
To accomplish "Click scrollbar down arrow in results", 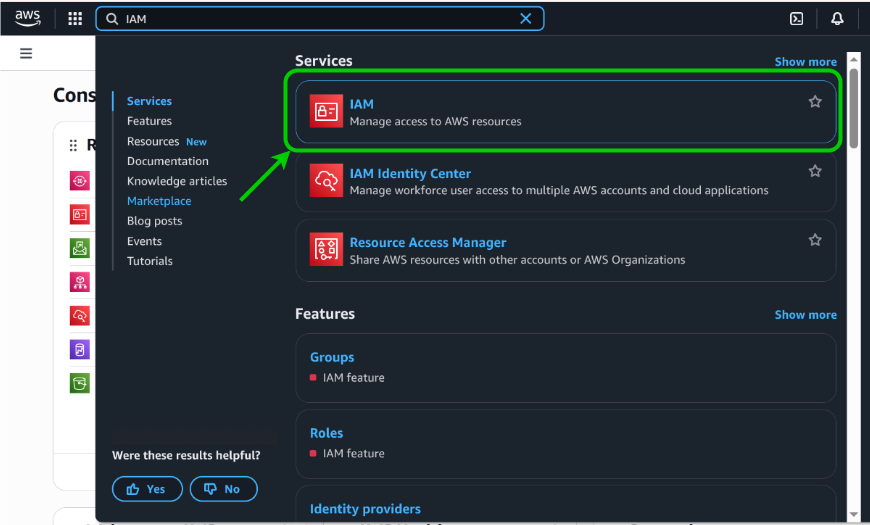I will [853, 515].
